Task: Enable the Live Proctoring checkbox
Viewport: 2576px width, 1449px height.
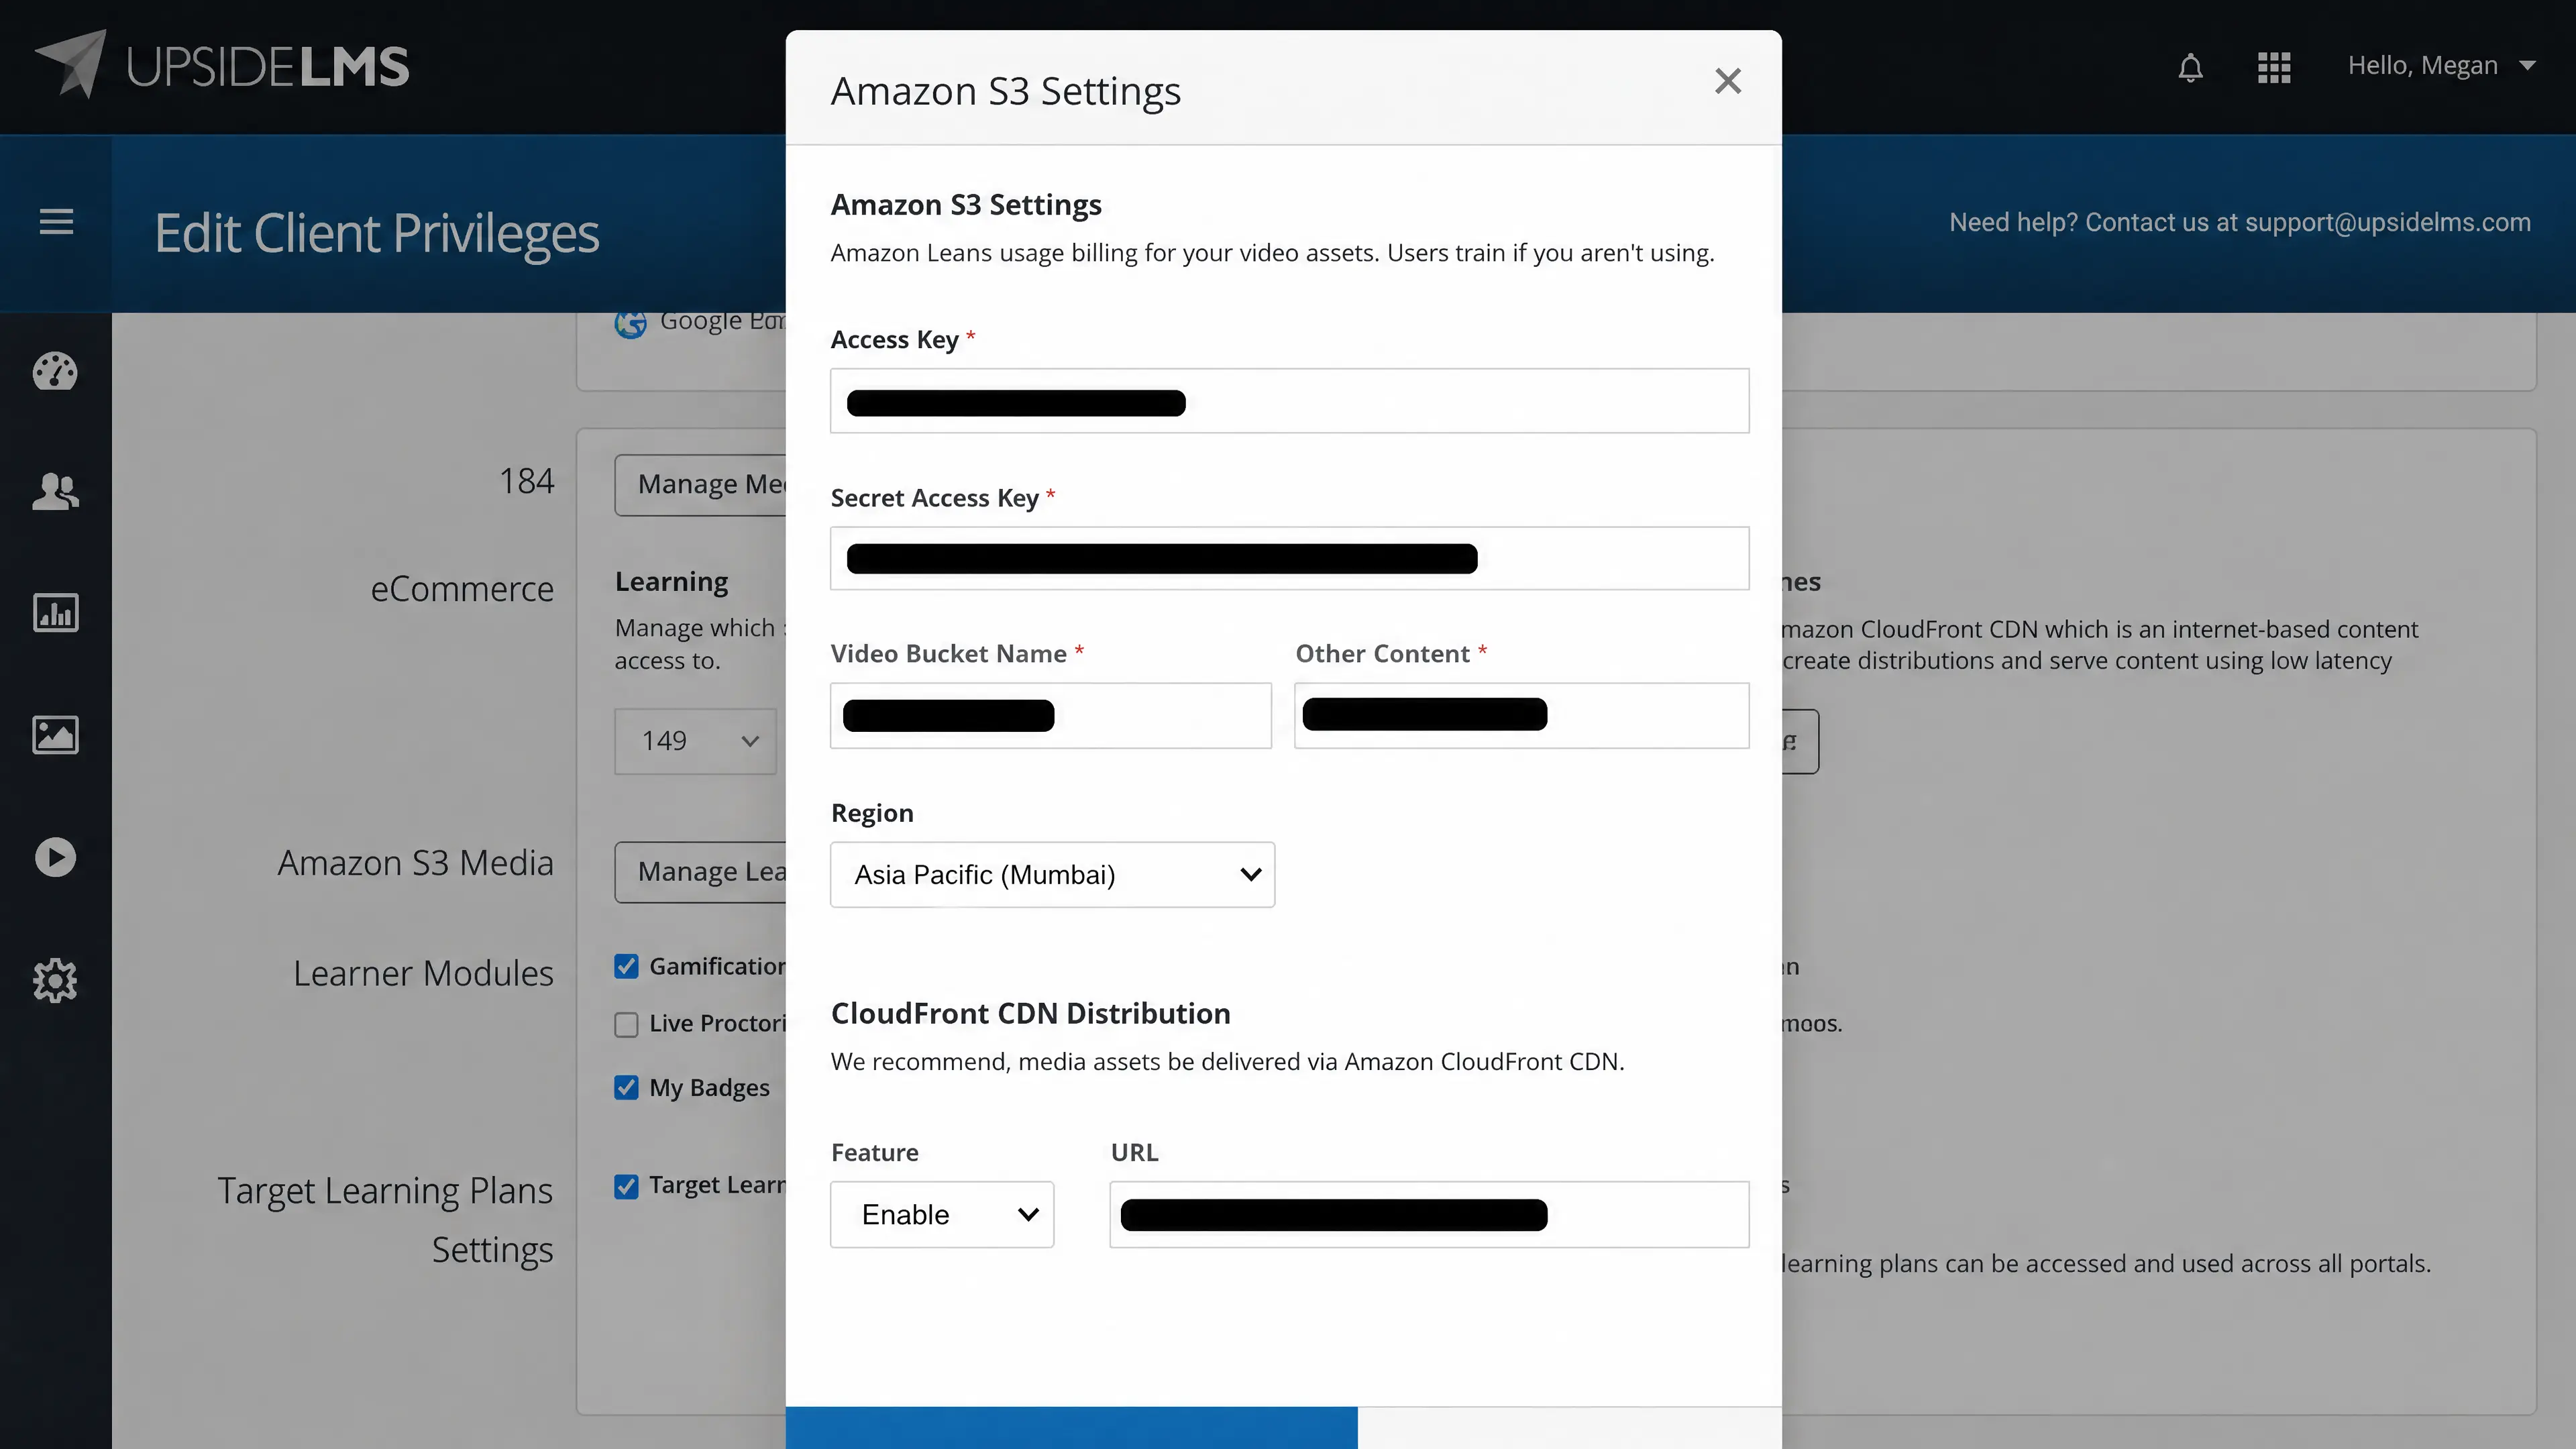Action: pyautogui.click(x=626, y=1025)
